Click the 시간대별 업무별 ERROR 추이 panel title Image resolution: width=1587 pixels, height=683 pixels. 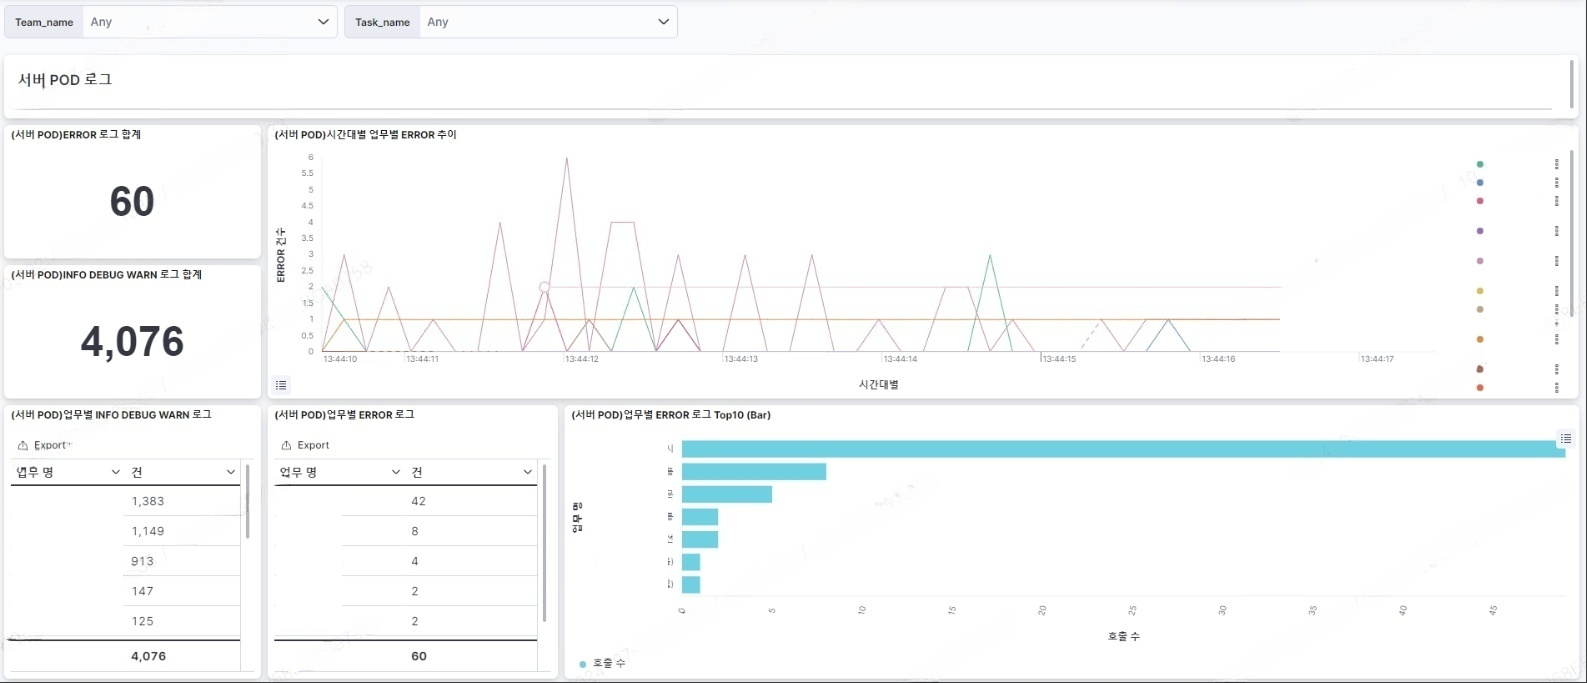point(366,134)
